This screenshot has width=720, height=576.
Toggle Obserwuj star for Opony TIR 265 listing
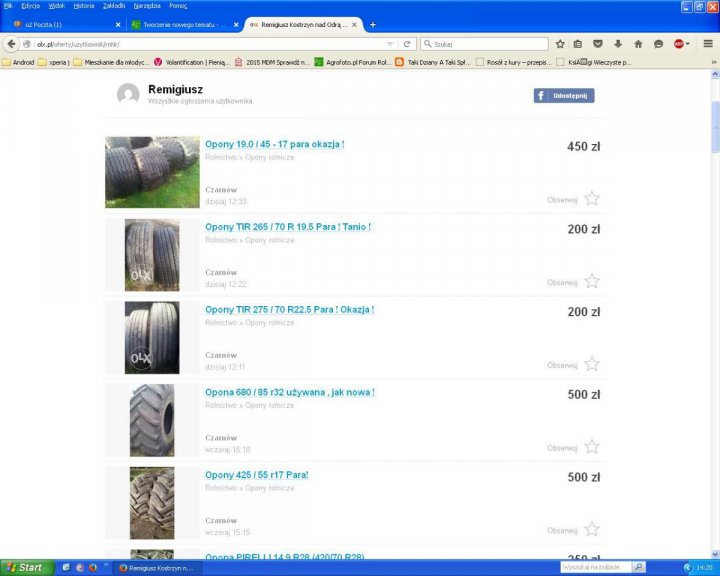(x=592, y=281)
